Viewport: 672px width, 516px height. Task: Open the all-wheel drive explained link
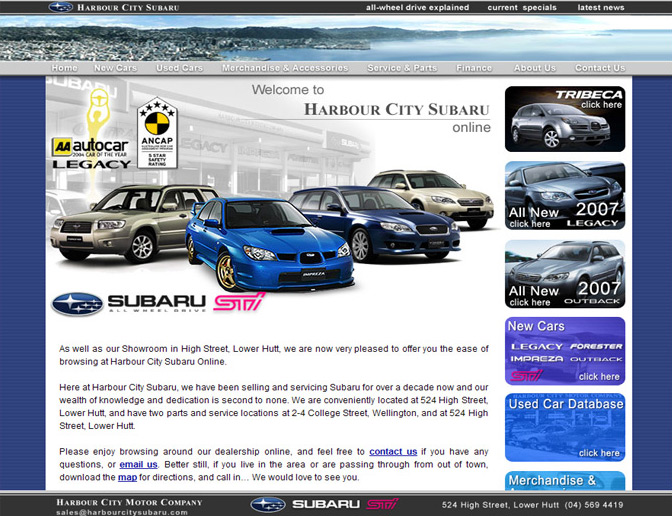point(417,7)
